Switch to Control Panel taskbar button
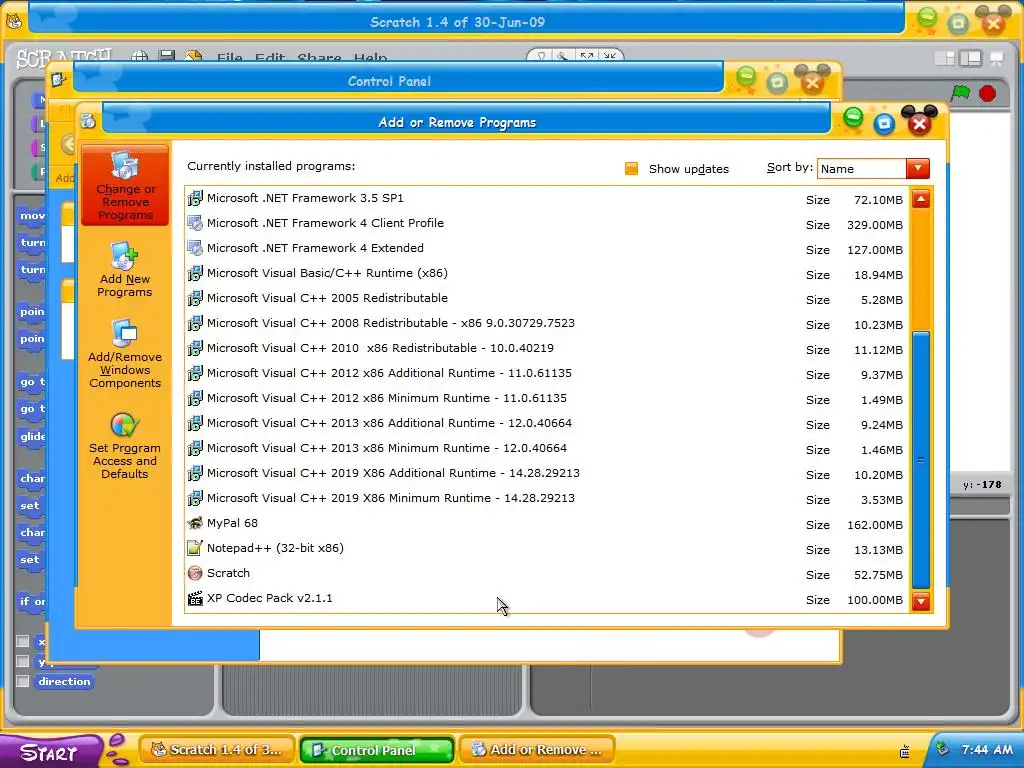 point(377,750)
